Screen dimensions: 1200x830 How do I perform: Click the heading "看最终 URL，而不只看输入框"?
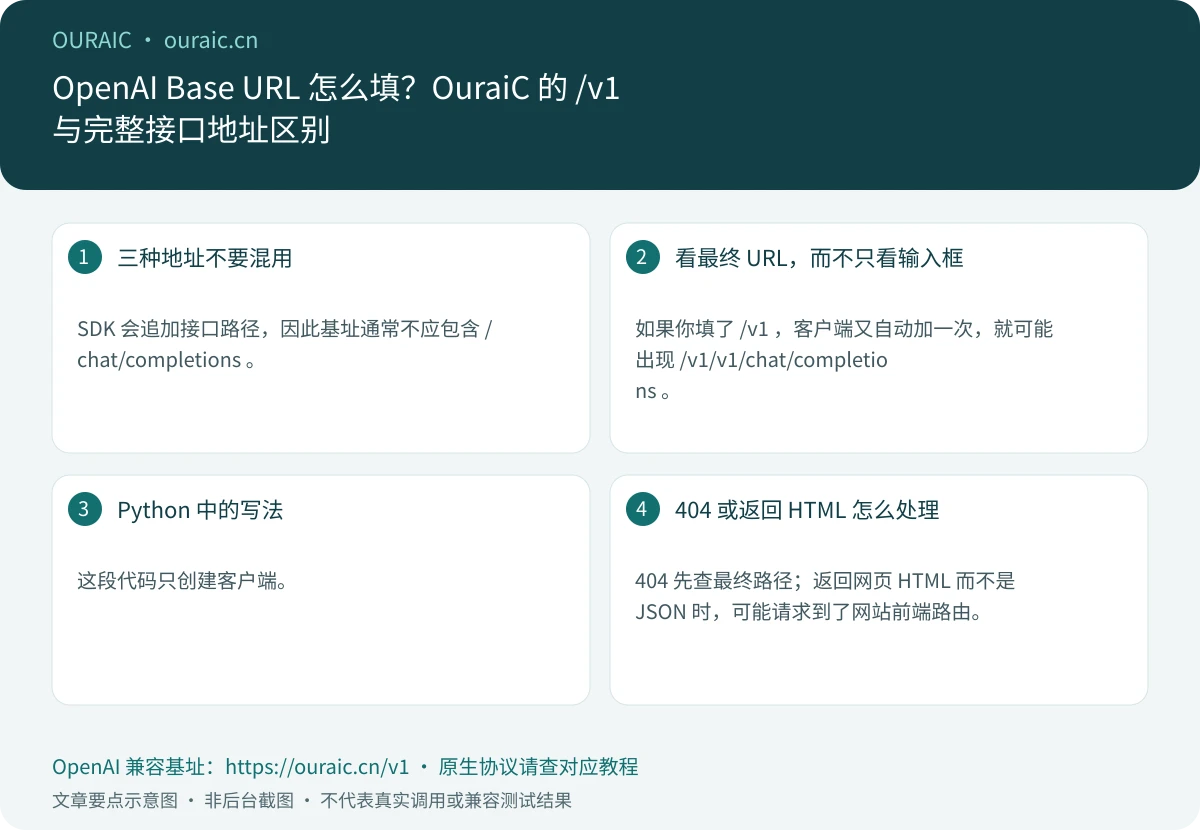[819, 258]
